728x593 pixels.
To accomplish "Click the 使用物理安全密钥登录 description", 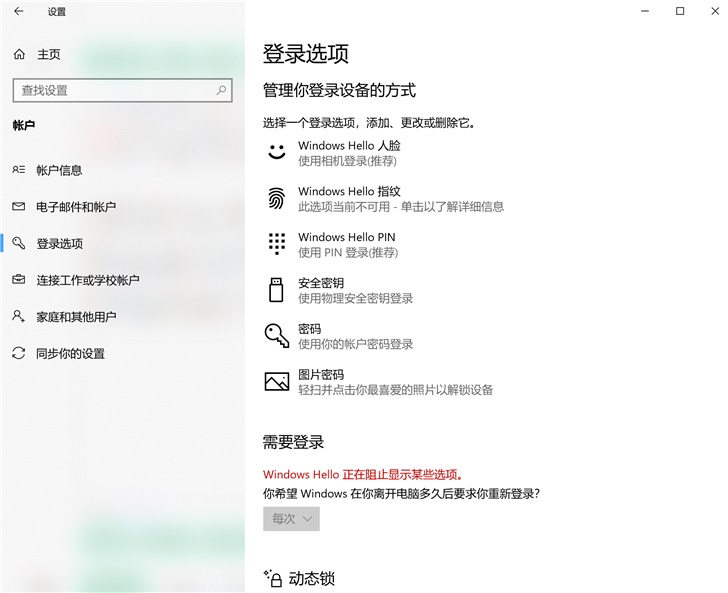I will [355, 298].
